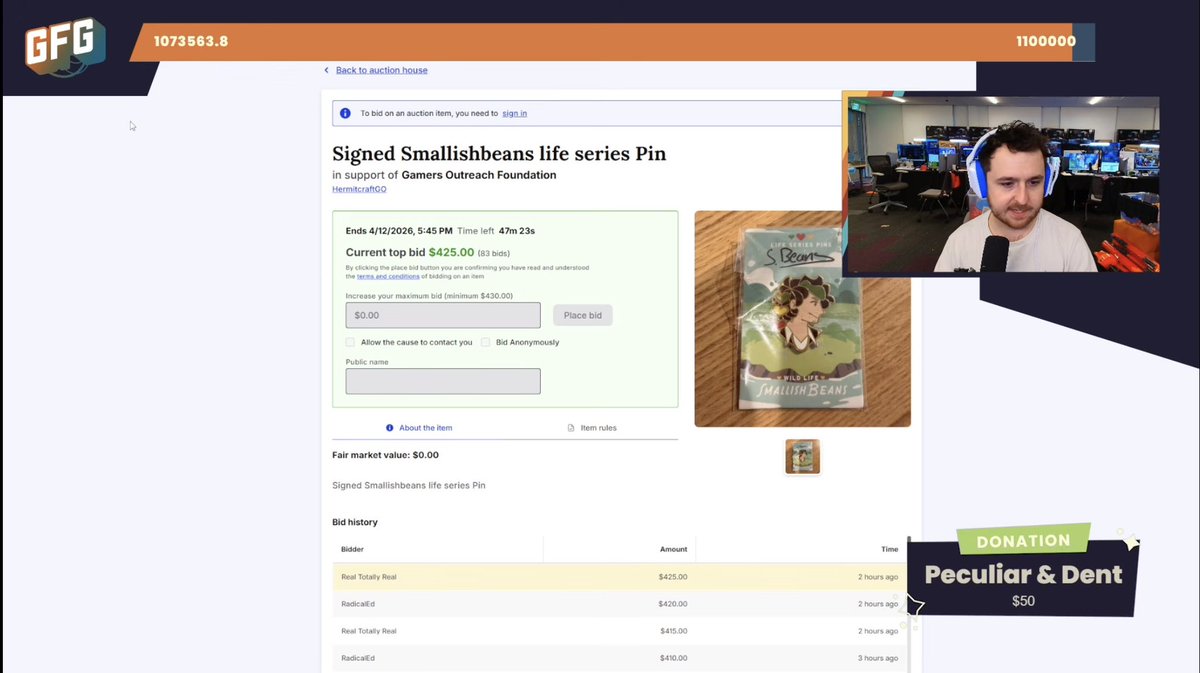Switch to the Item rules tab
This screenshot has height=673, width=1200.
click(x=592, y=428)
